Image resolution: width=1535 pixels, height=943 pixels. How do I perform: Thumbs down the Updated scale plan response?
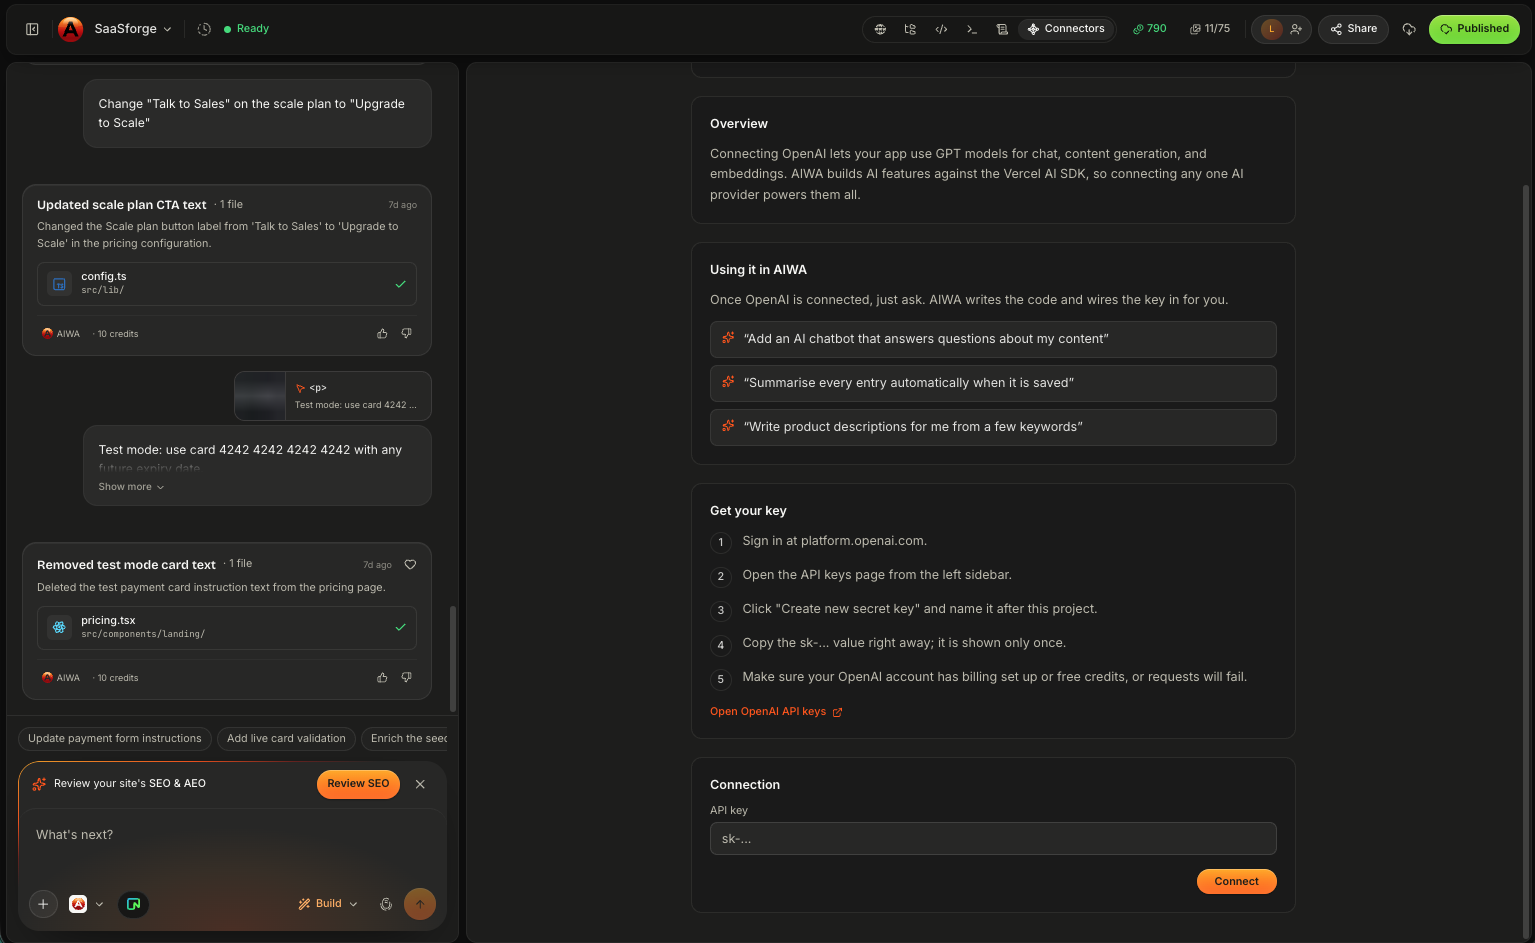tap(407, 334)
